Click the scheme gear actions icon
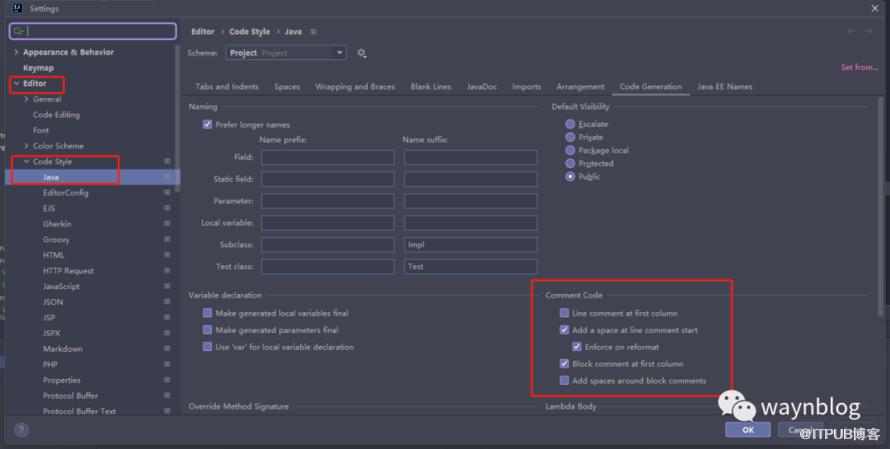 pyautogui.click(x=362, y=53)
